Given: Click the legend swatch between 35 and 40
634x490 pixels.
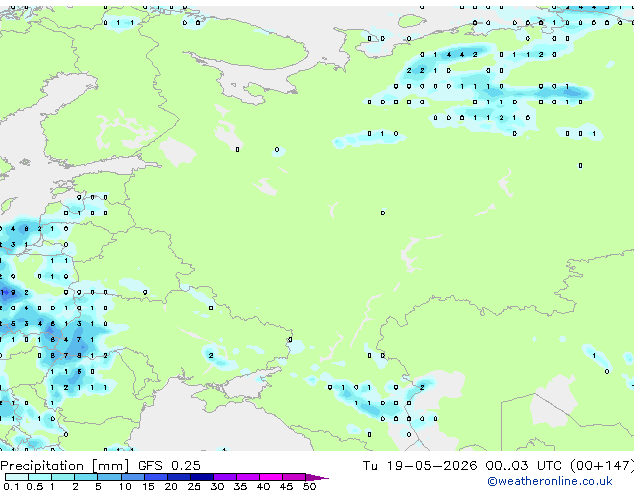Looking at the screenshot, I should point(248,477).
